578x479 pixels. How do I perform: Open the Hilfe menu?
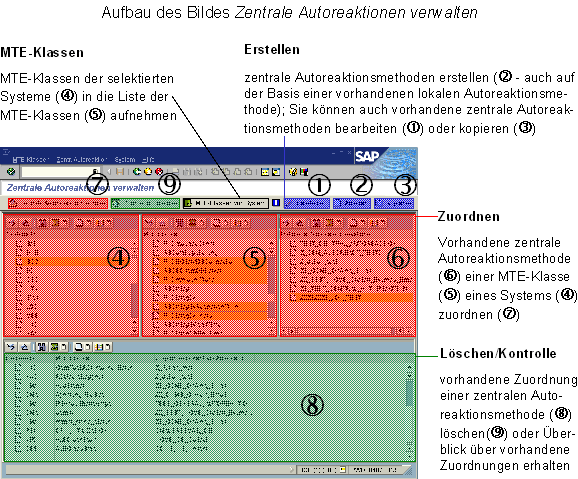(x=148, y=160)
